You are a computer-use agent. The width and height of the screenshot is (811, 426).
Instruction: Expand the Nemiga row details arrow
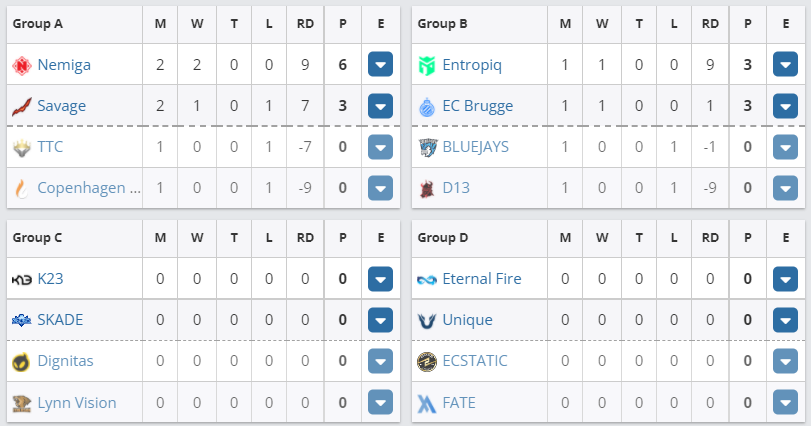[x=380, y=66]
